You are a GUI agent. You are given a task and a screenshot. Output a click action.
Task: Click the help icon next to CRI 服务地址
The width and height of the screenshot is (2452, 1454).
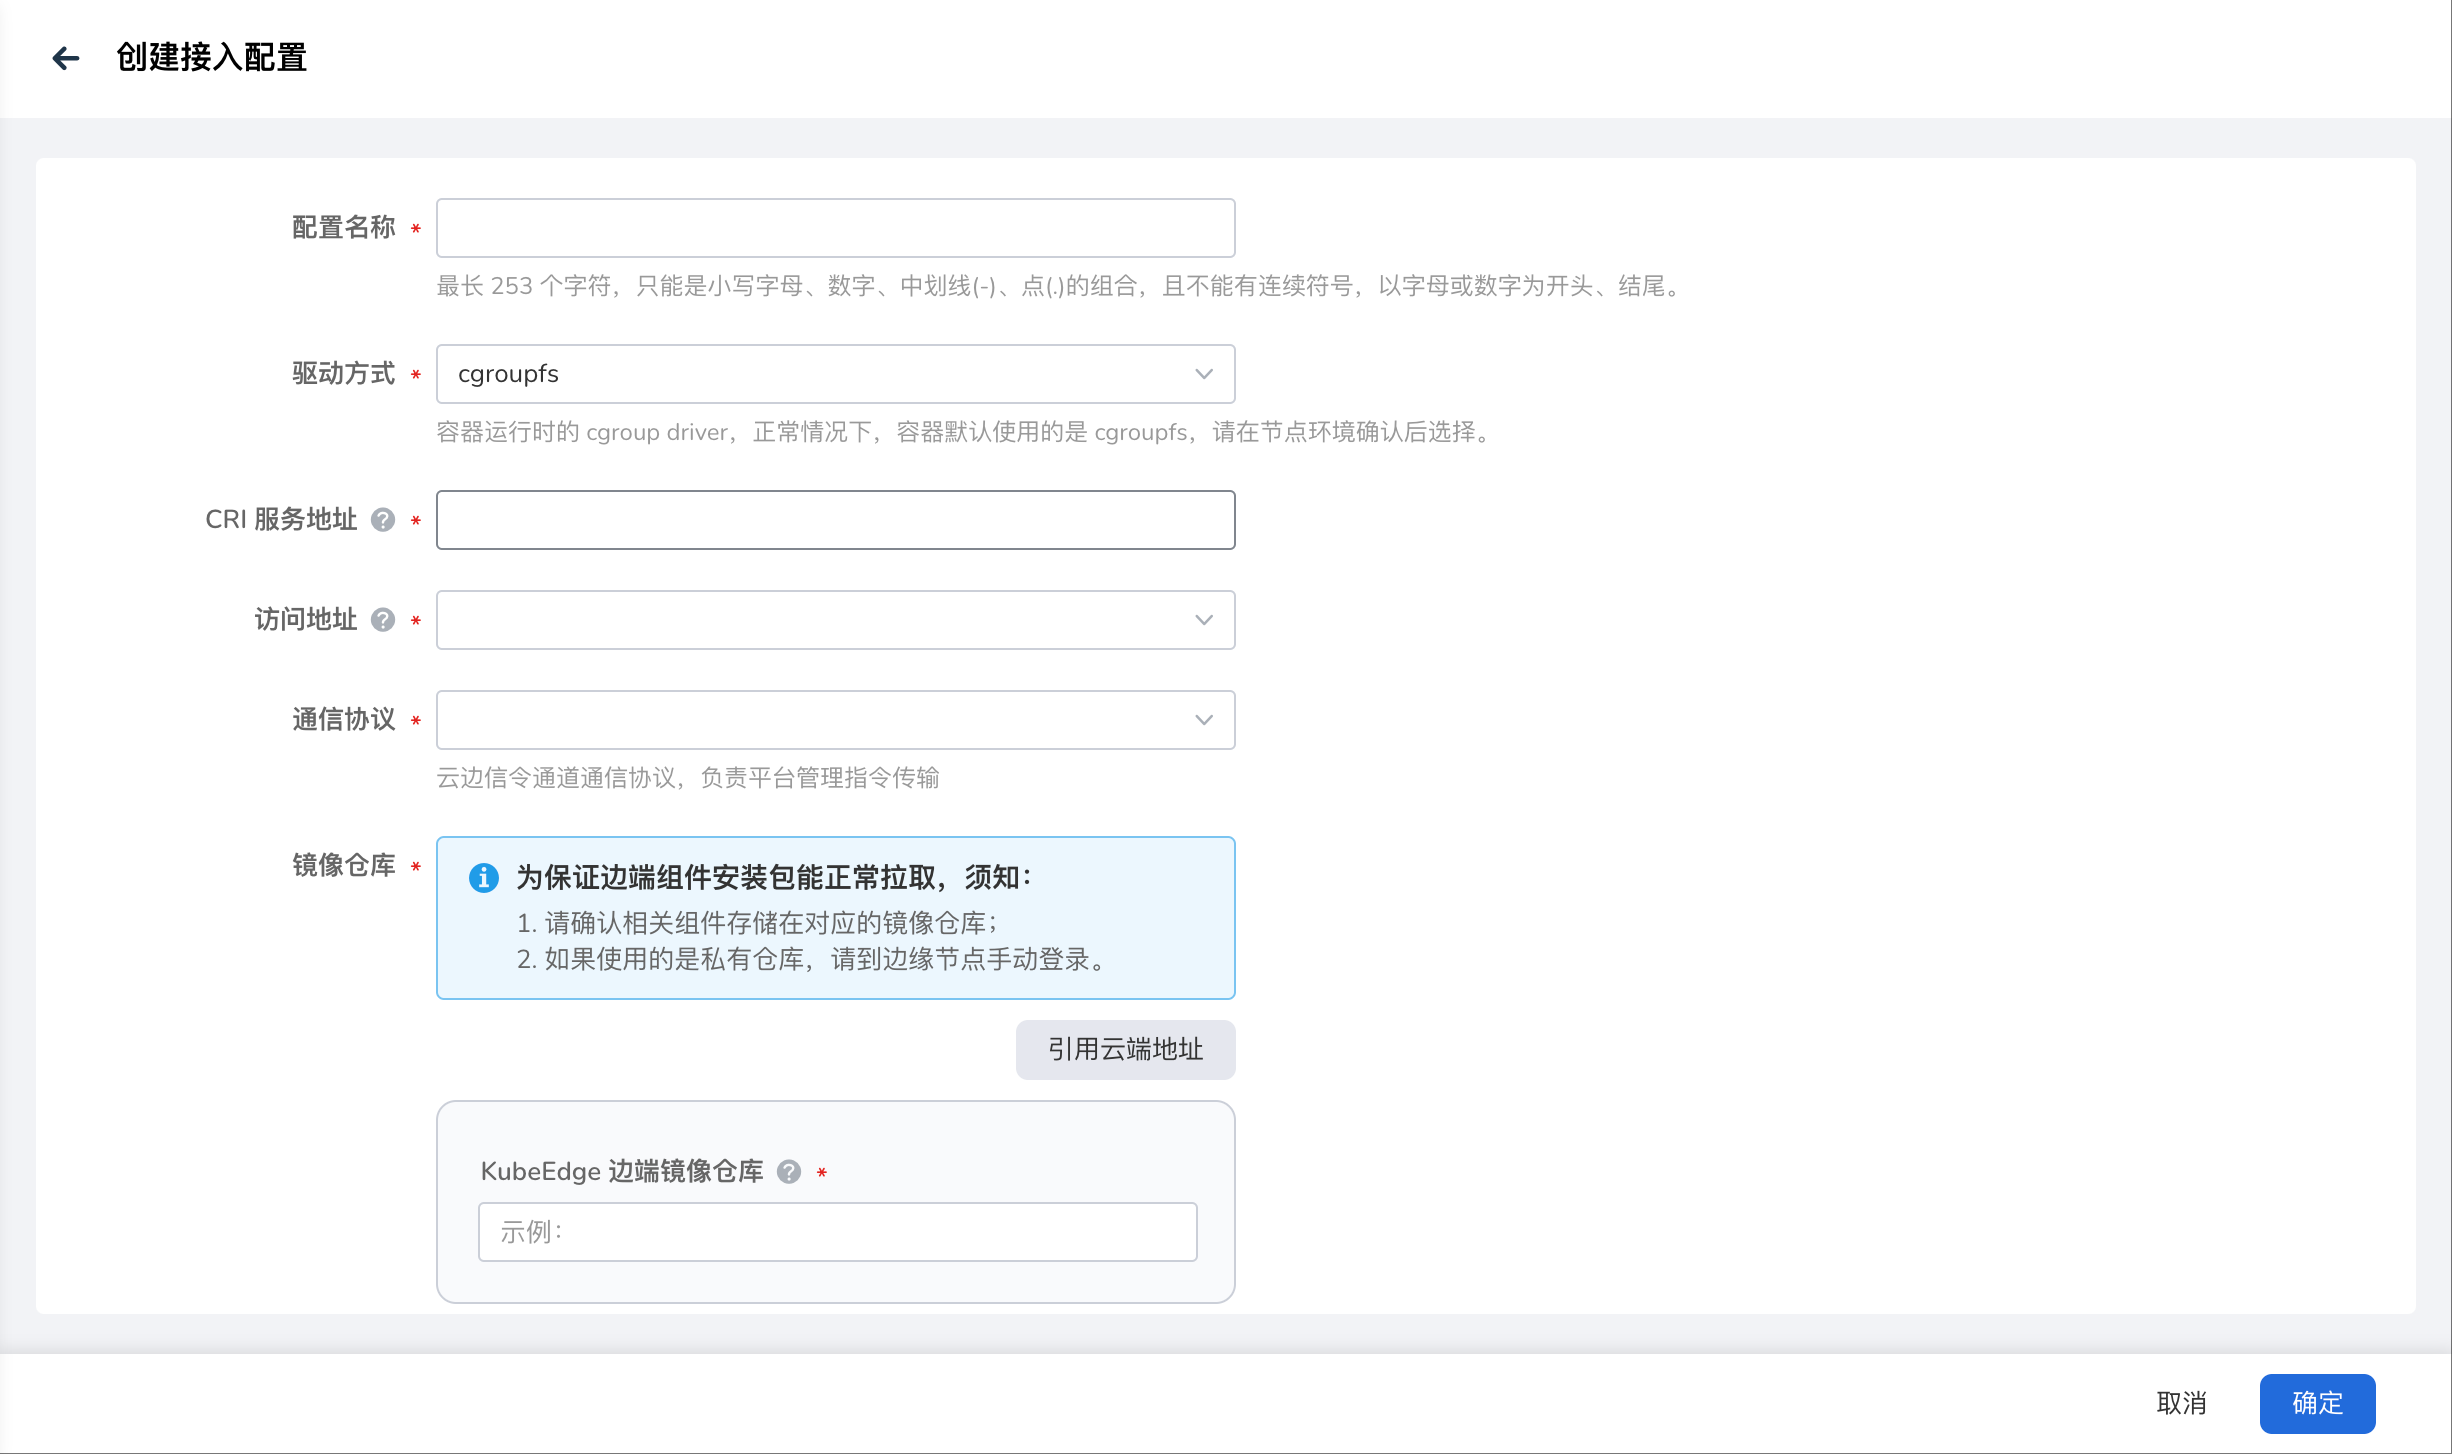(383, 520)
